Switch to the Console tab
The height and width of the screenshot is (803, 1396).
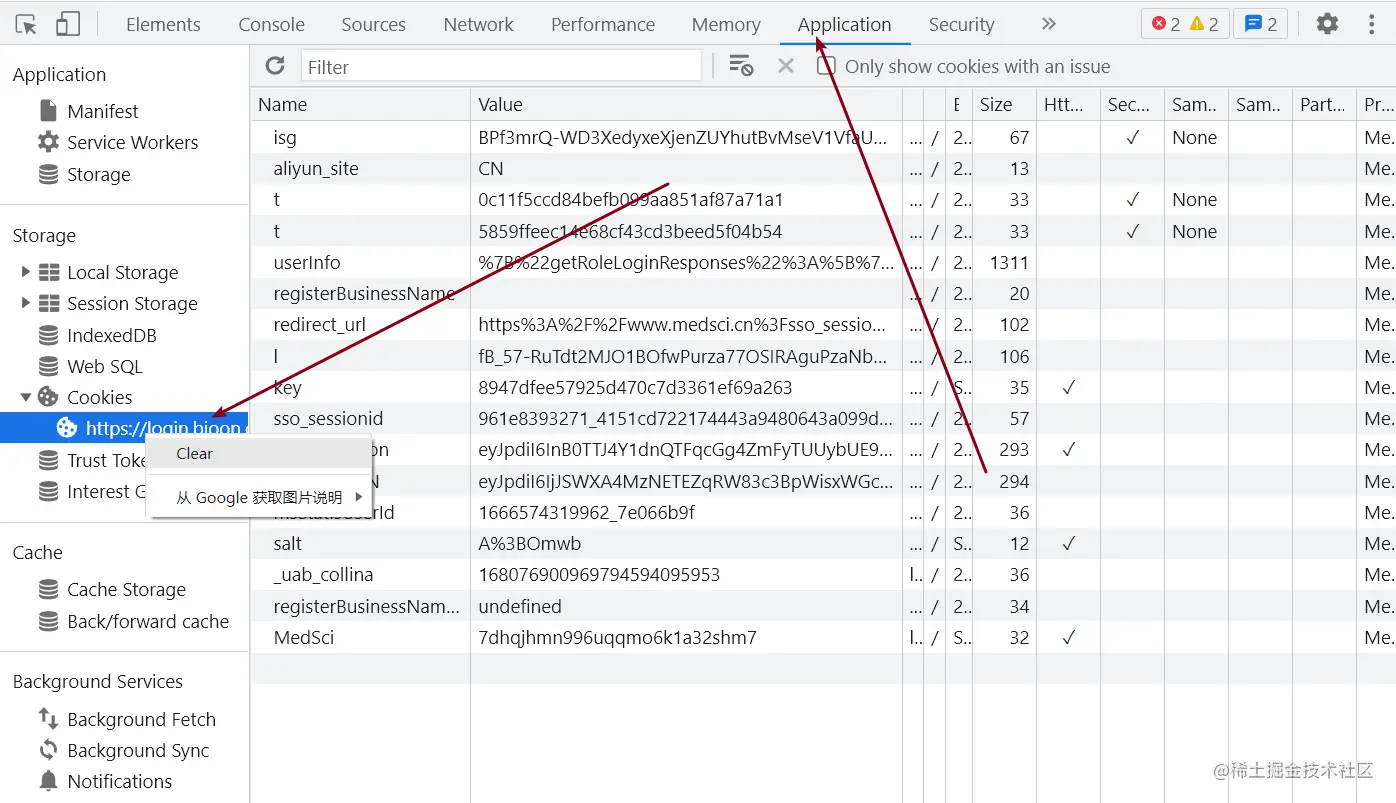pos(271,24)
